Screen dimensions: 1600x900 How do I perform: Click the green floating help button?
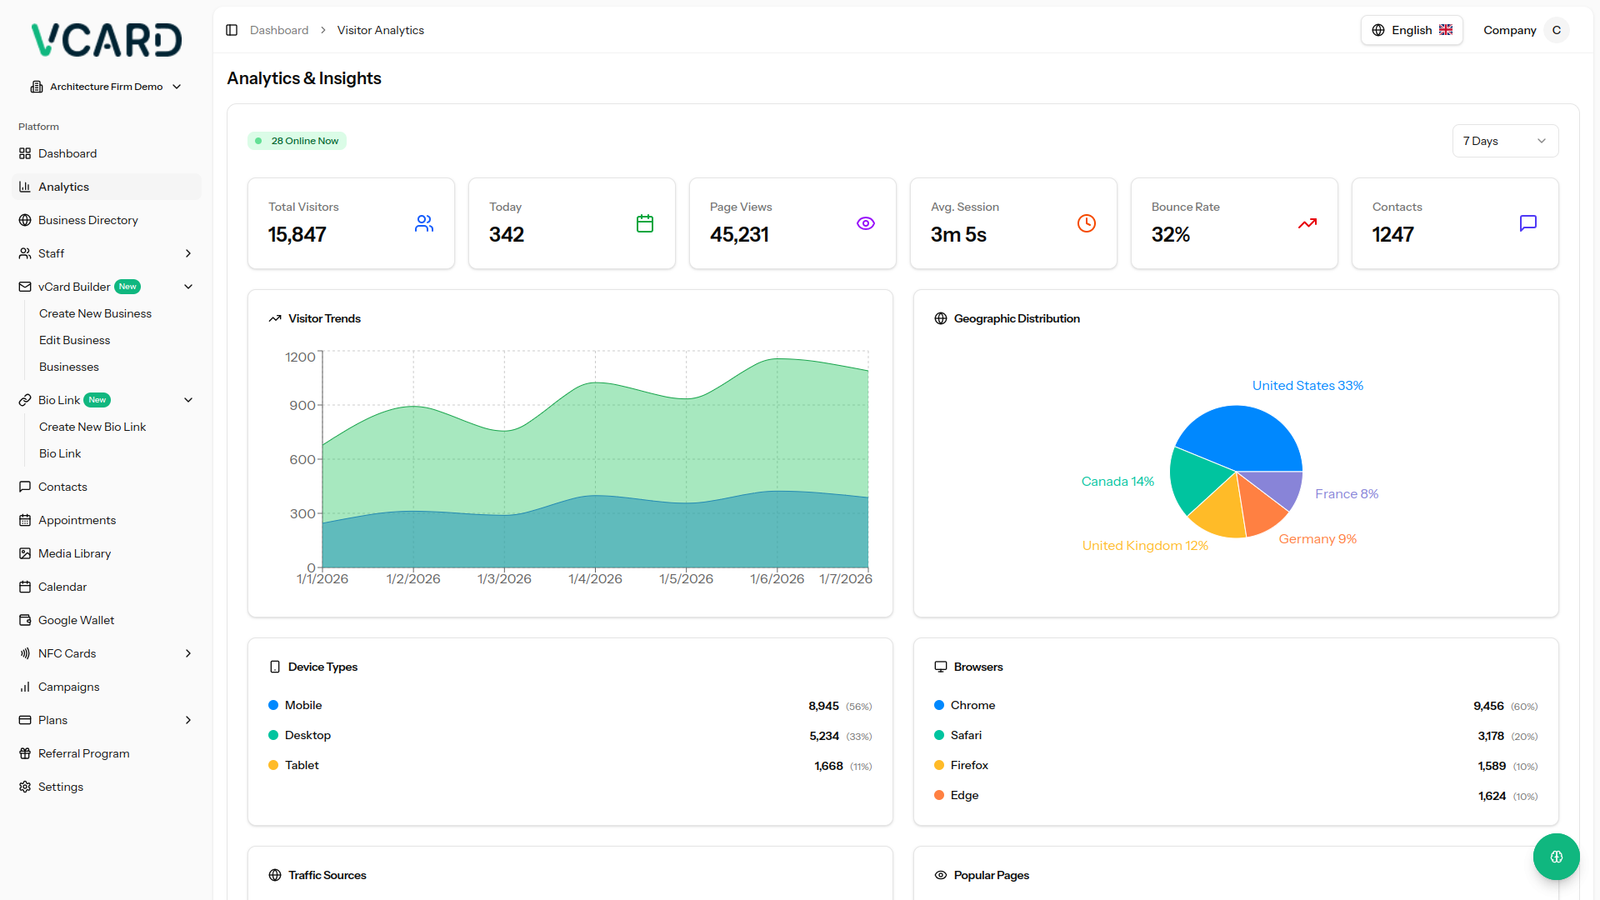pos(1556,857)
